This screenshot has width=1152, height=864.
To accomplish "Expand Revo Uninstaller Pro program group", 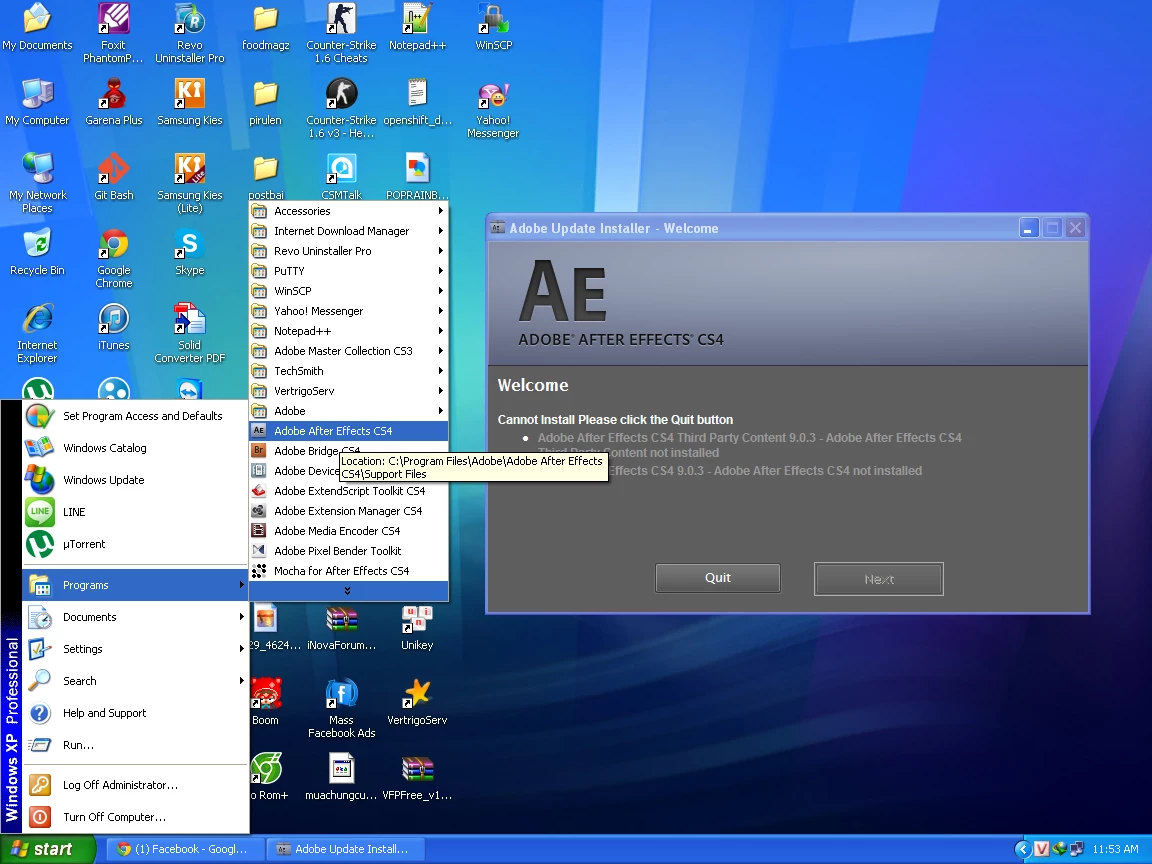I will (x=348, y=251).
